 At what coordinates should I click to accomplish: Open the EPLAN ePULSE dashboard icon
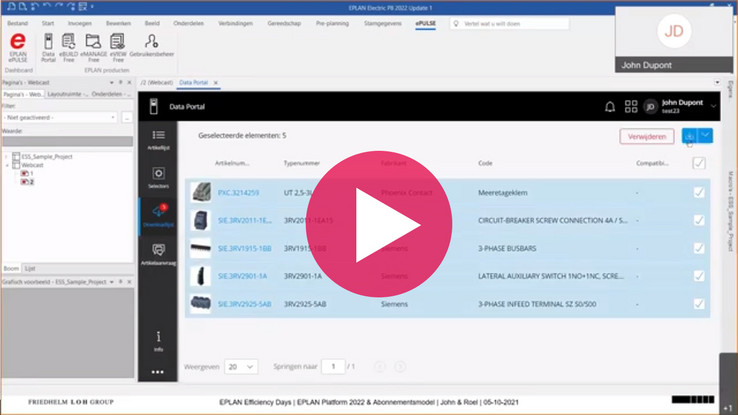pos(18,48)
